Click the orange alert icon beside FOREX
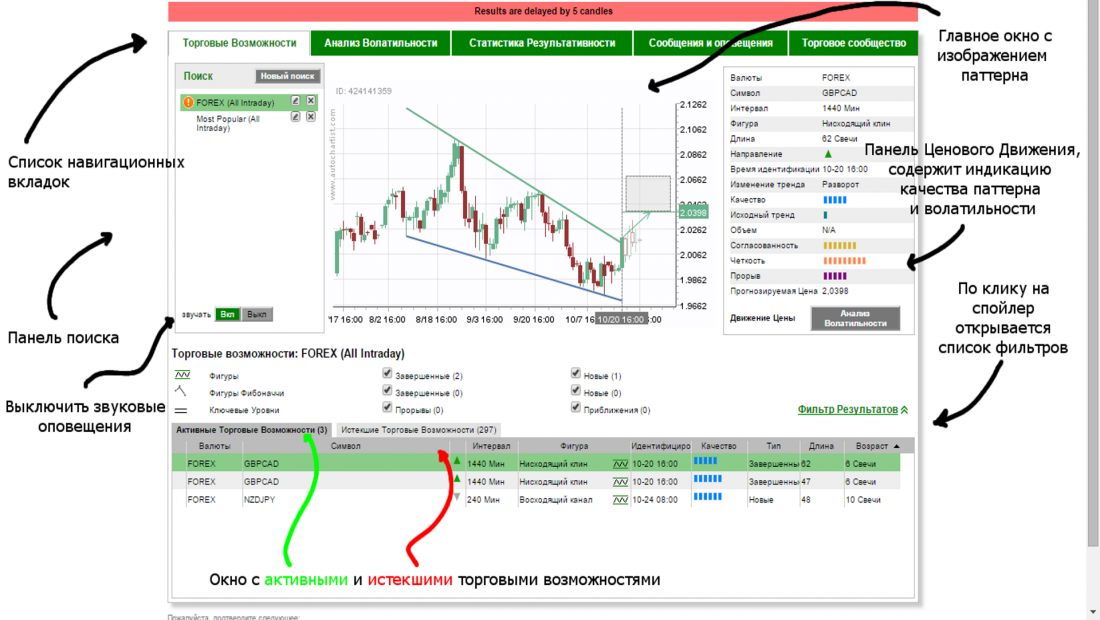1100x620 pixels. point(188,102)
